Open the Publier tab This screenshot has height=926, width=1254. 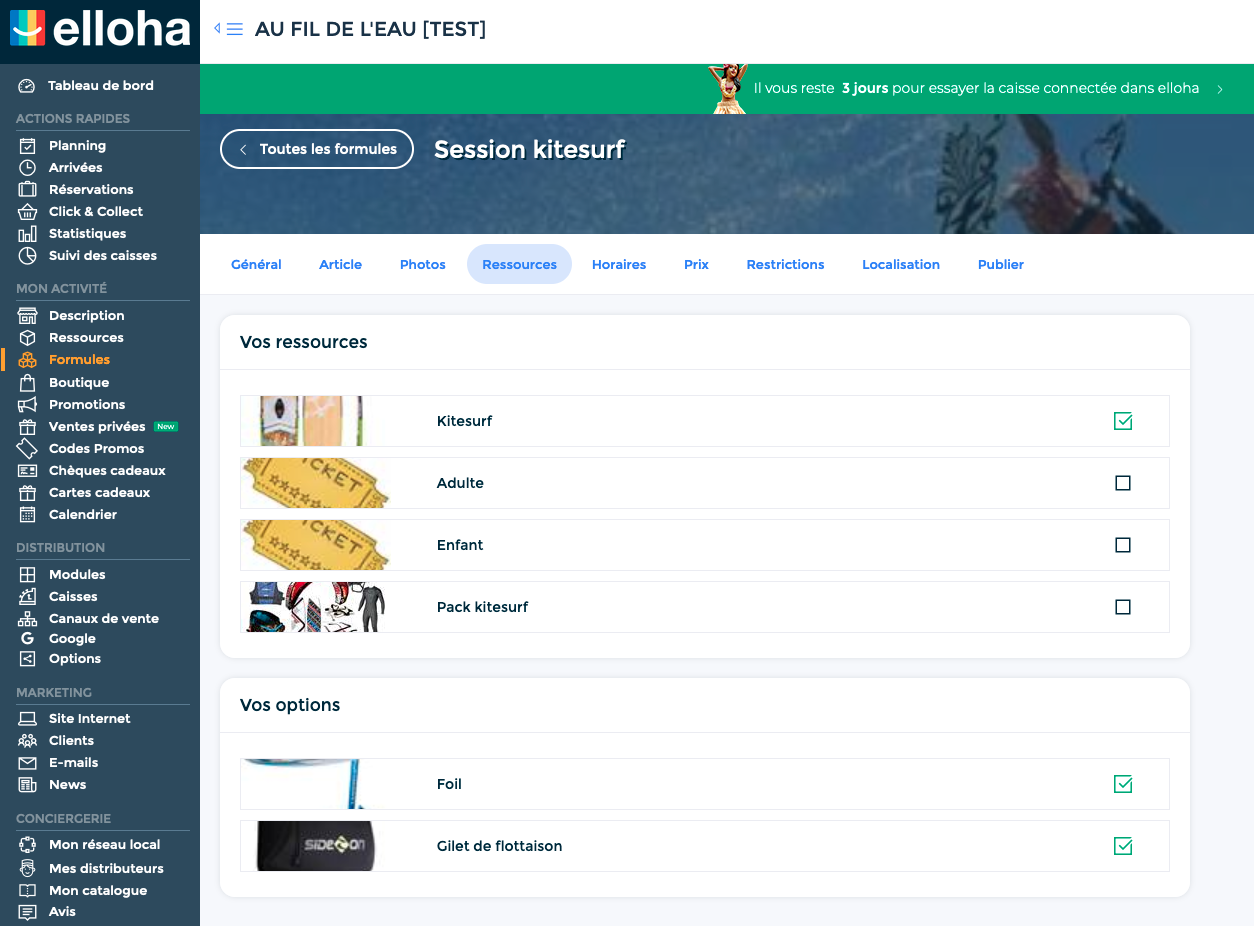point(1001,264)
